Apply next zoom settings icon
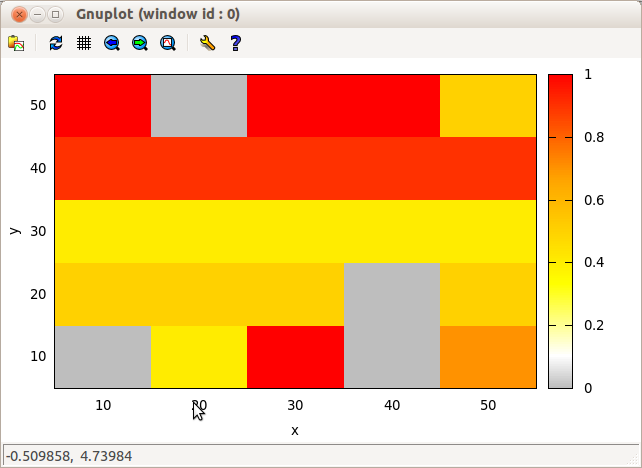Image resolution: width=642 pixels, height=468 pixels. tap(140, 43)
